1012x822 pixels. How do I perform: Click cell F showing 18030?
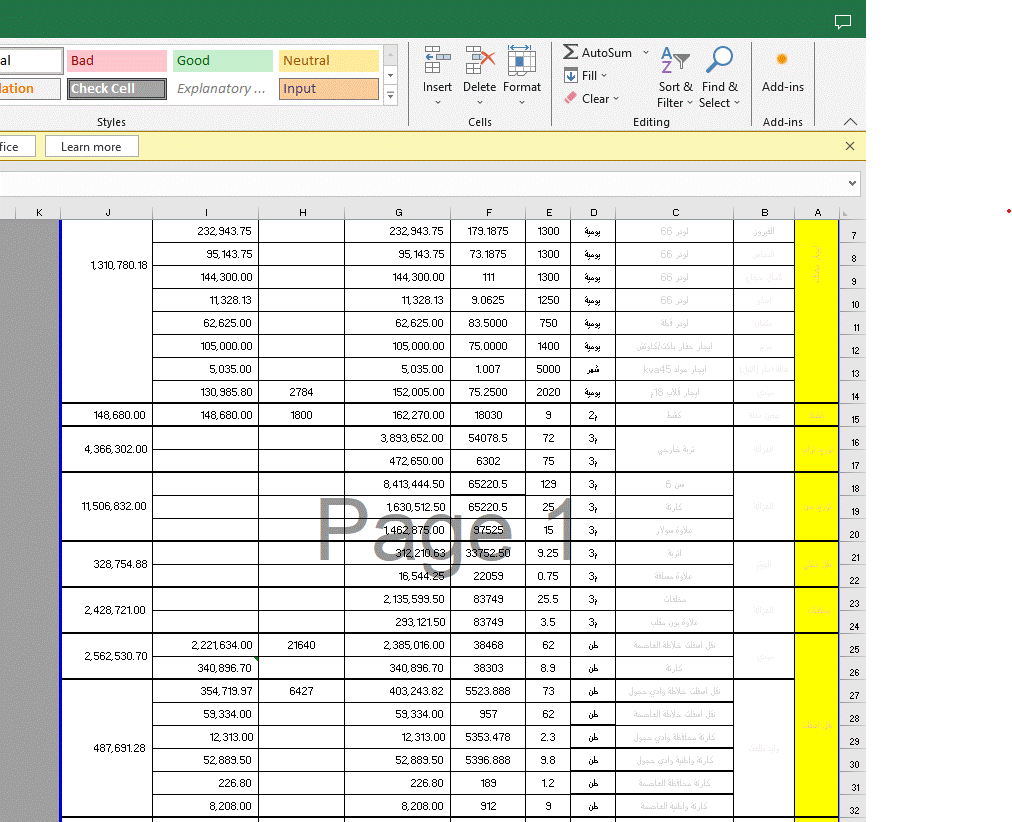488,415
